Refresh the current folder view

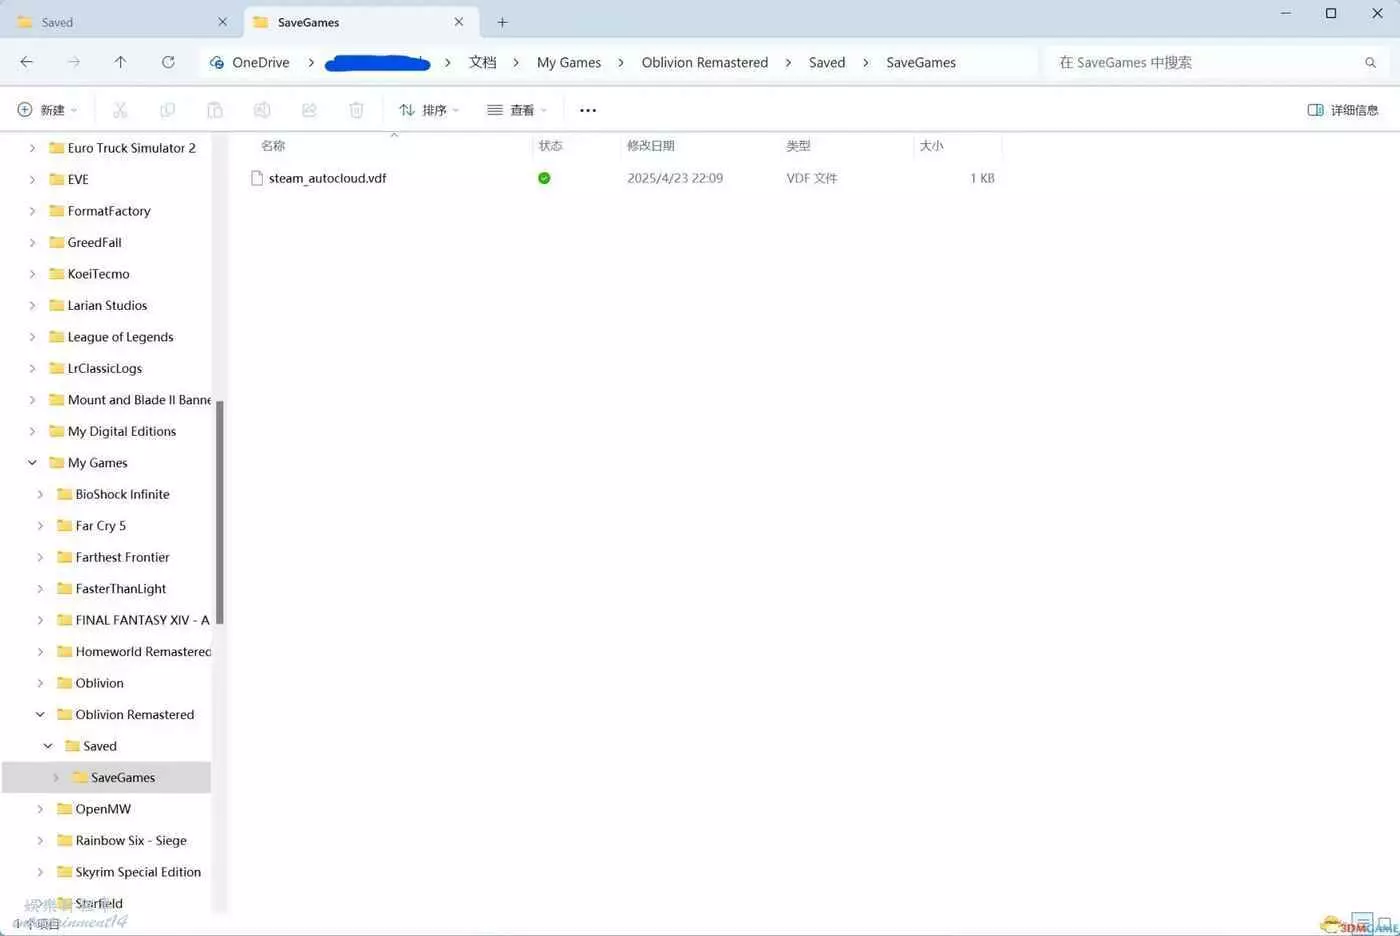[168, 62]
